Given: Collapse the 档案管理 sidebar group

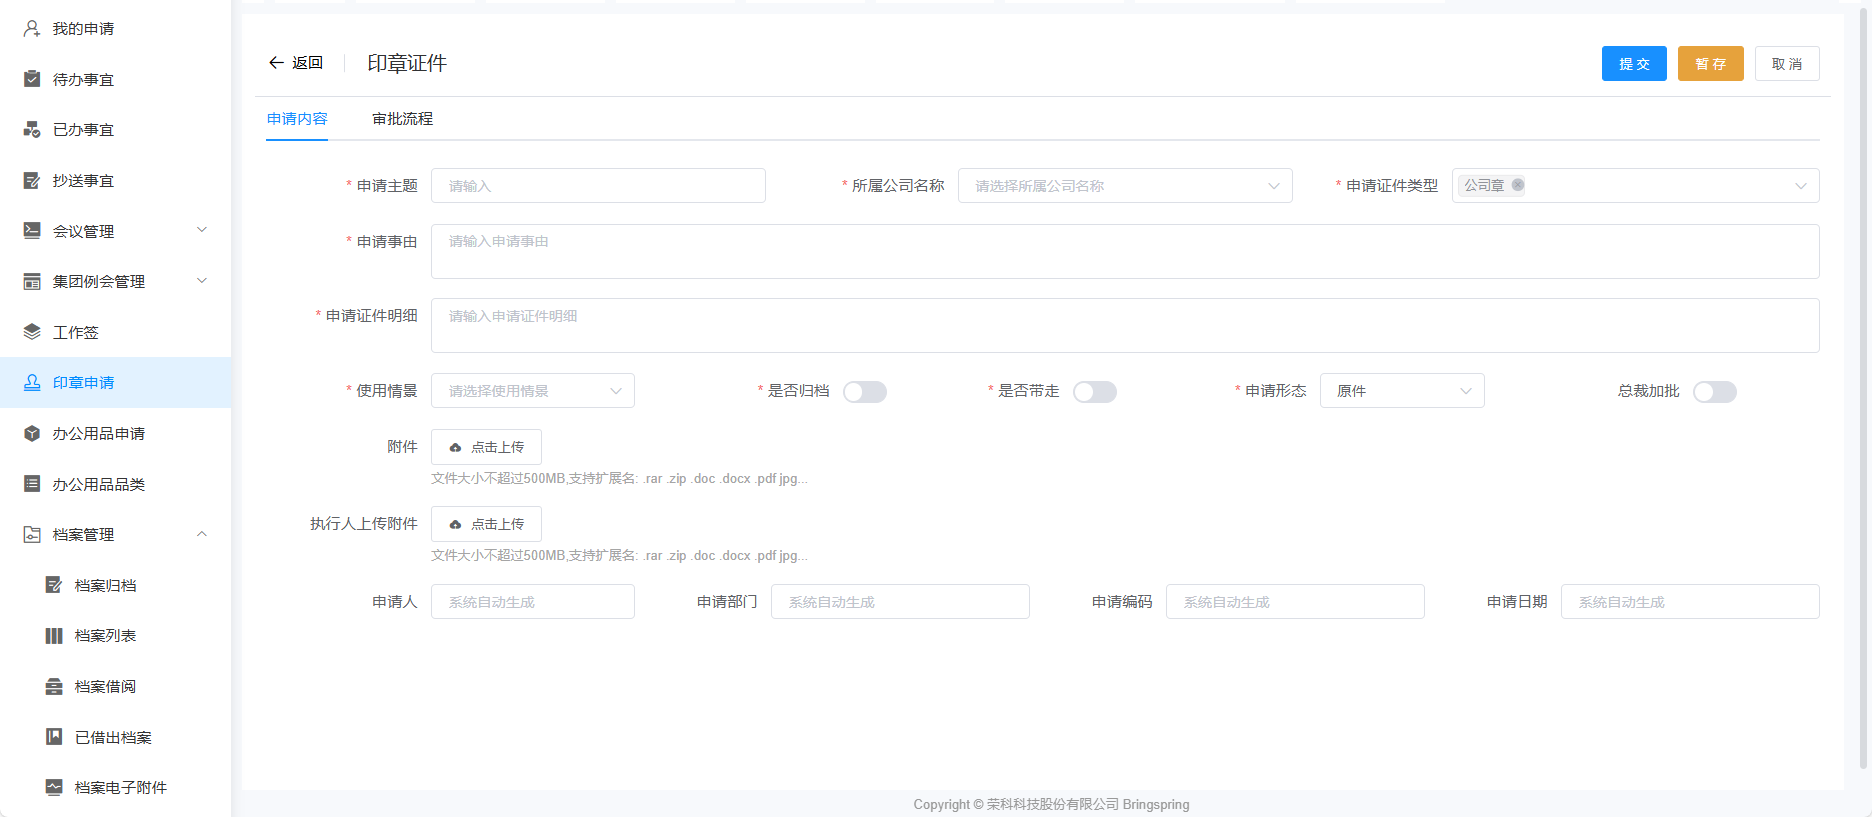Looking at the screenshot, I should 202,535.
